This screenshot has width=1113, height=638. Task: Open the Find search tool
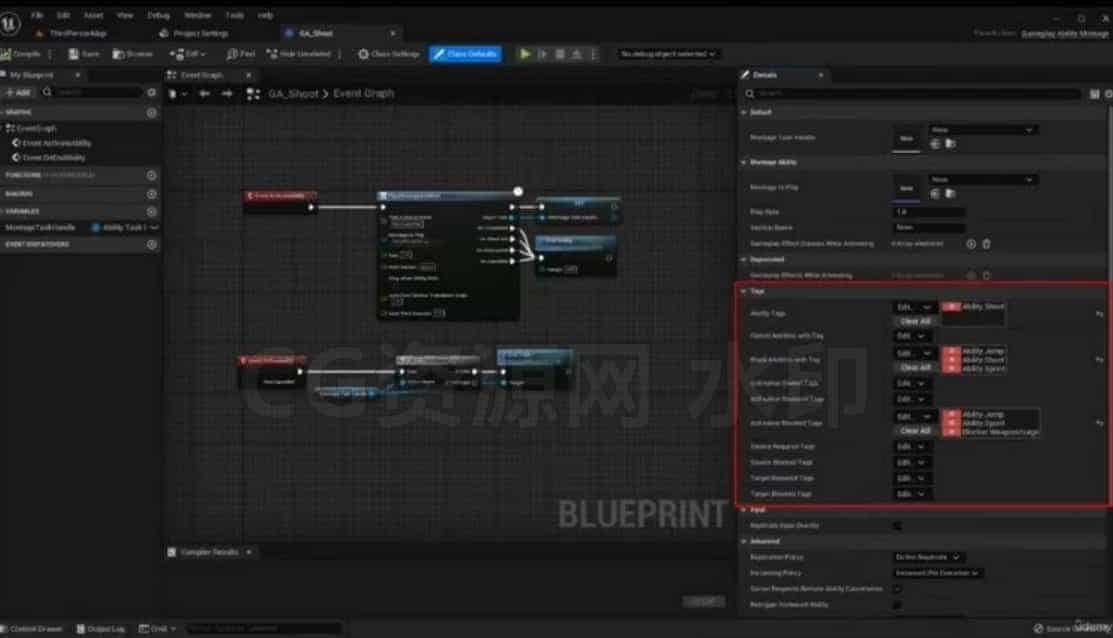tap(240, 54)
